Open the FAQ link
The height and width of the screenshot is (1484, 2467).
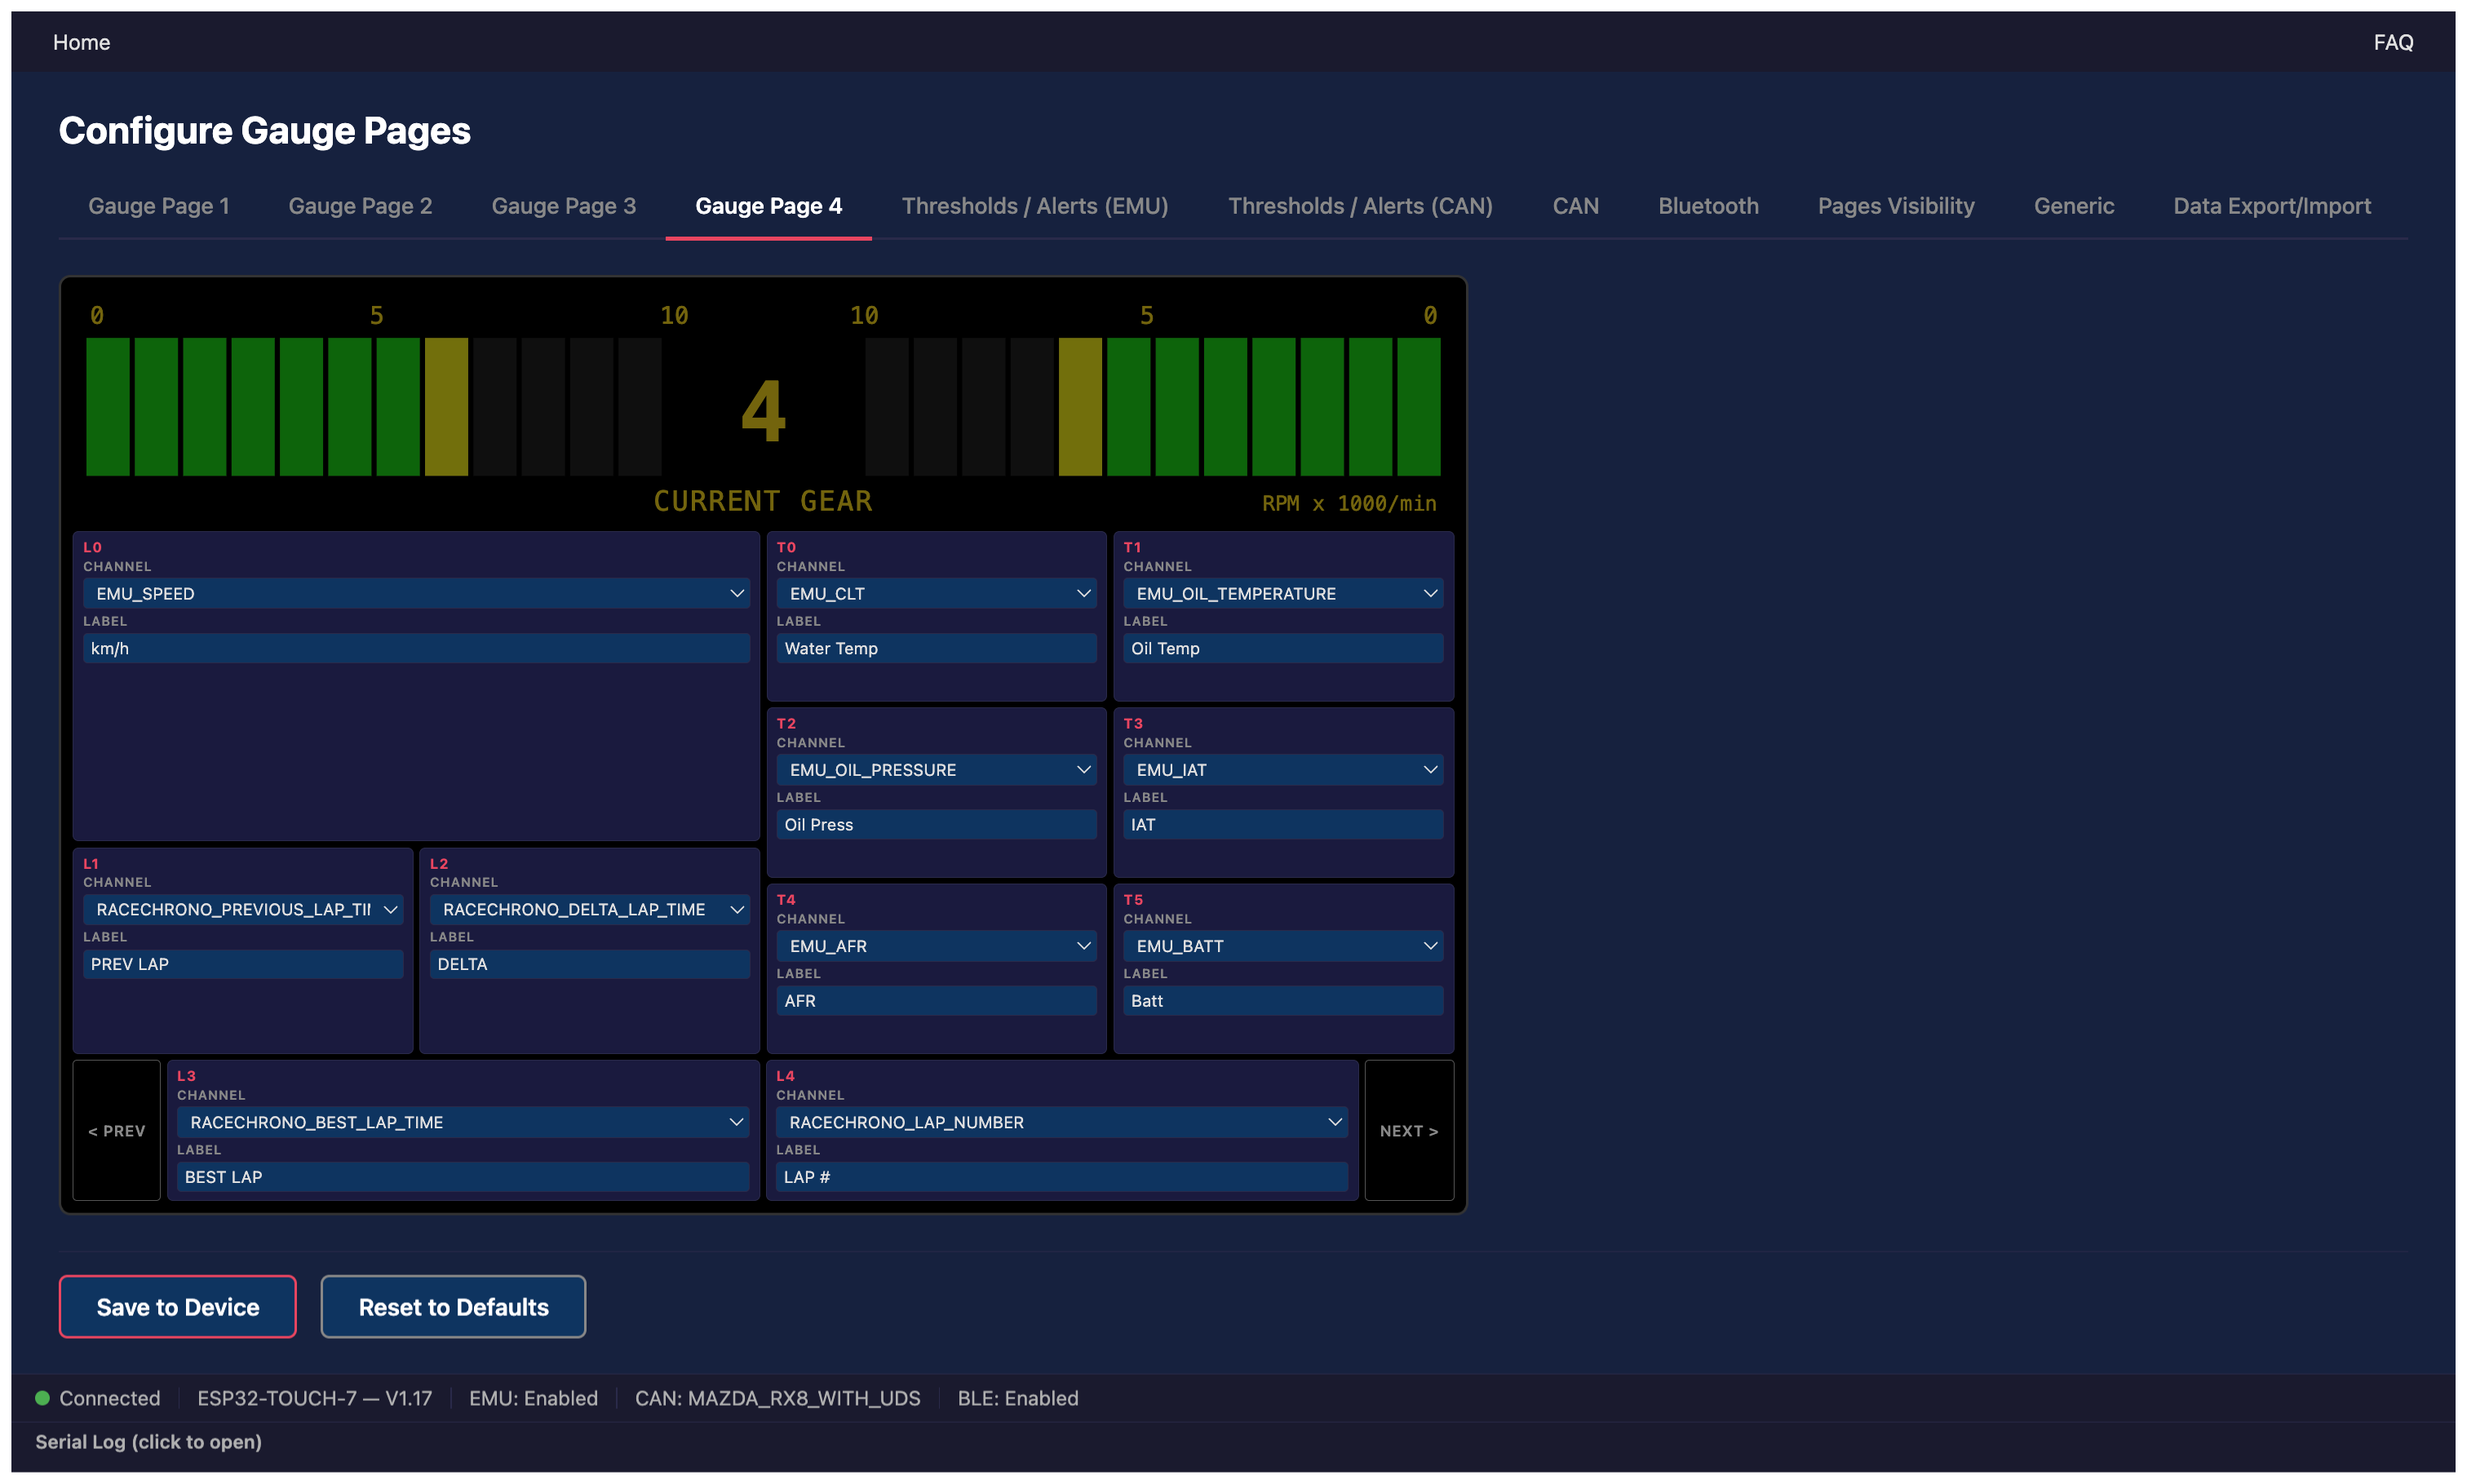click(x=2393, y=42)
